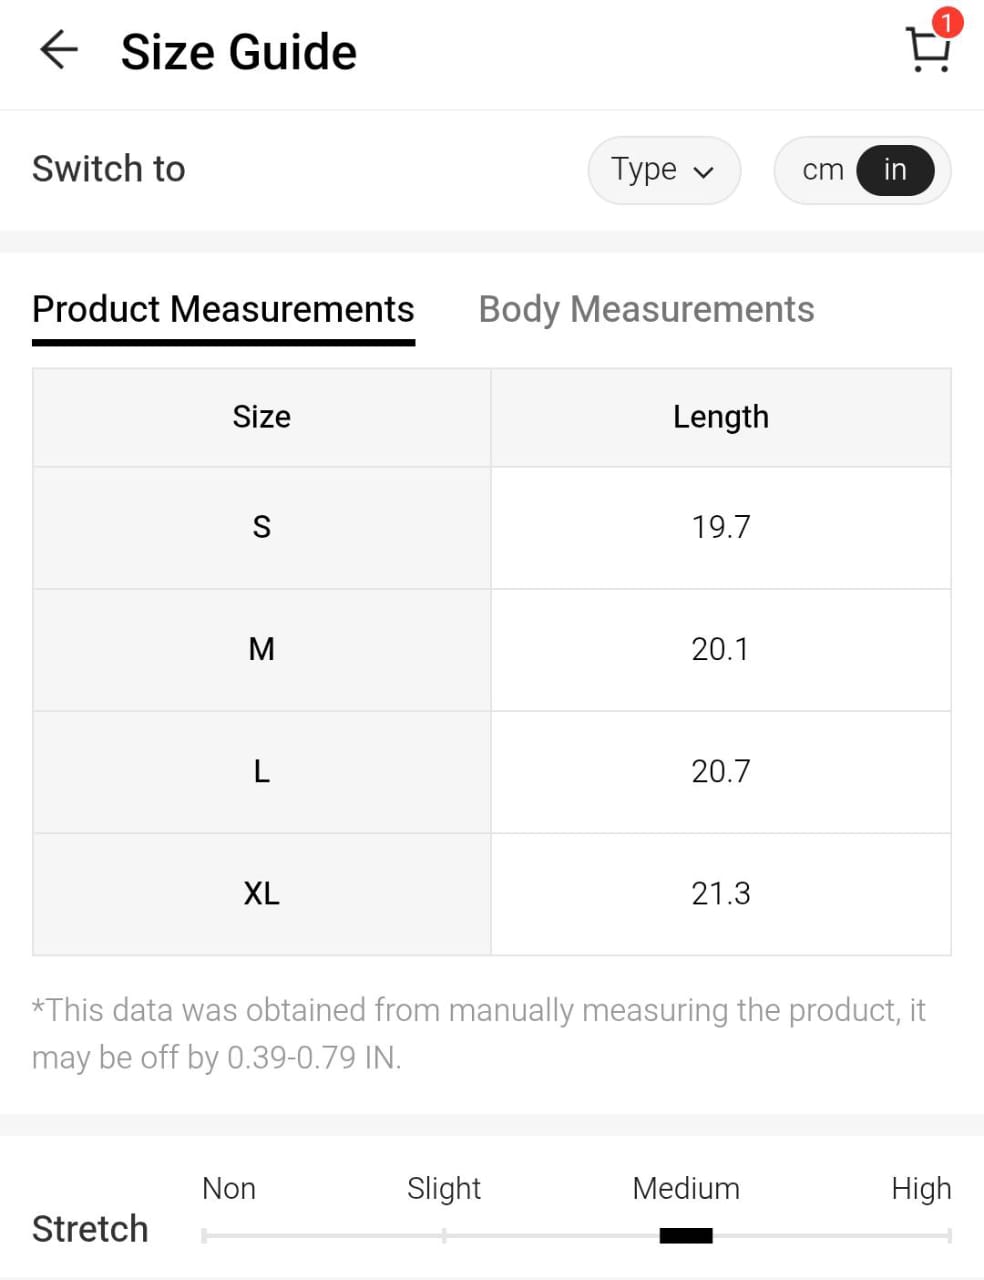Image resolution: width=984 pixels, height=1280 pixels.
Task: Tap the 19.7 length cell
Action: [720, 527]
